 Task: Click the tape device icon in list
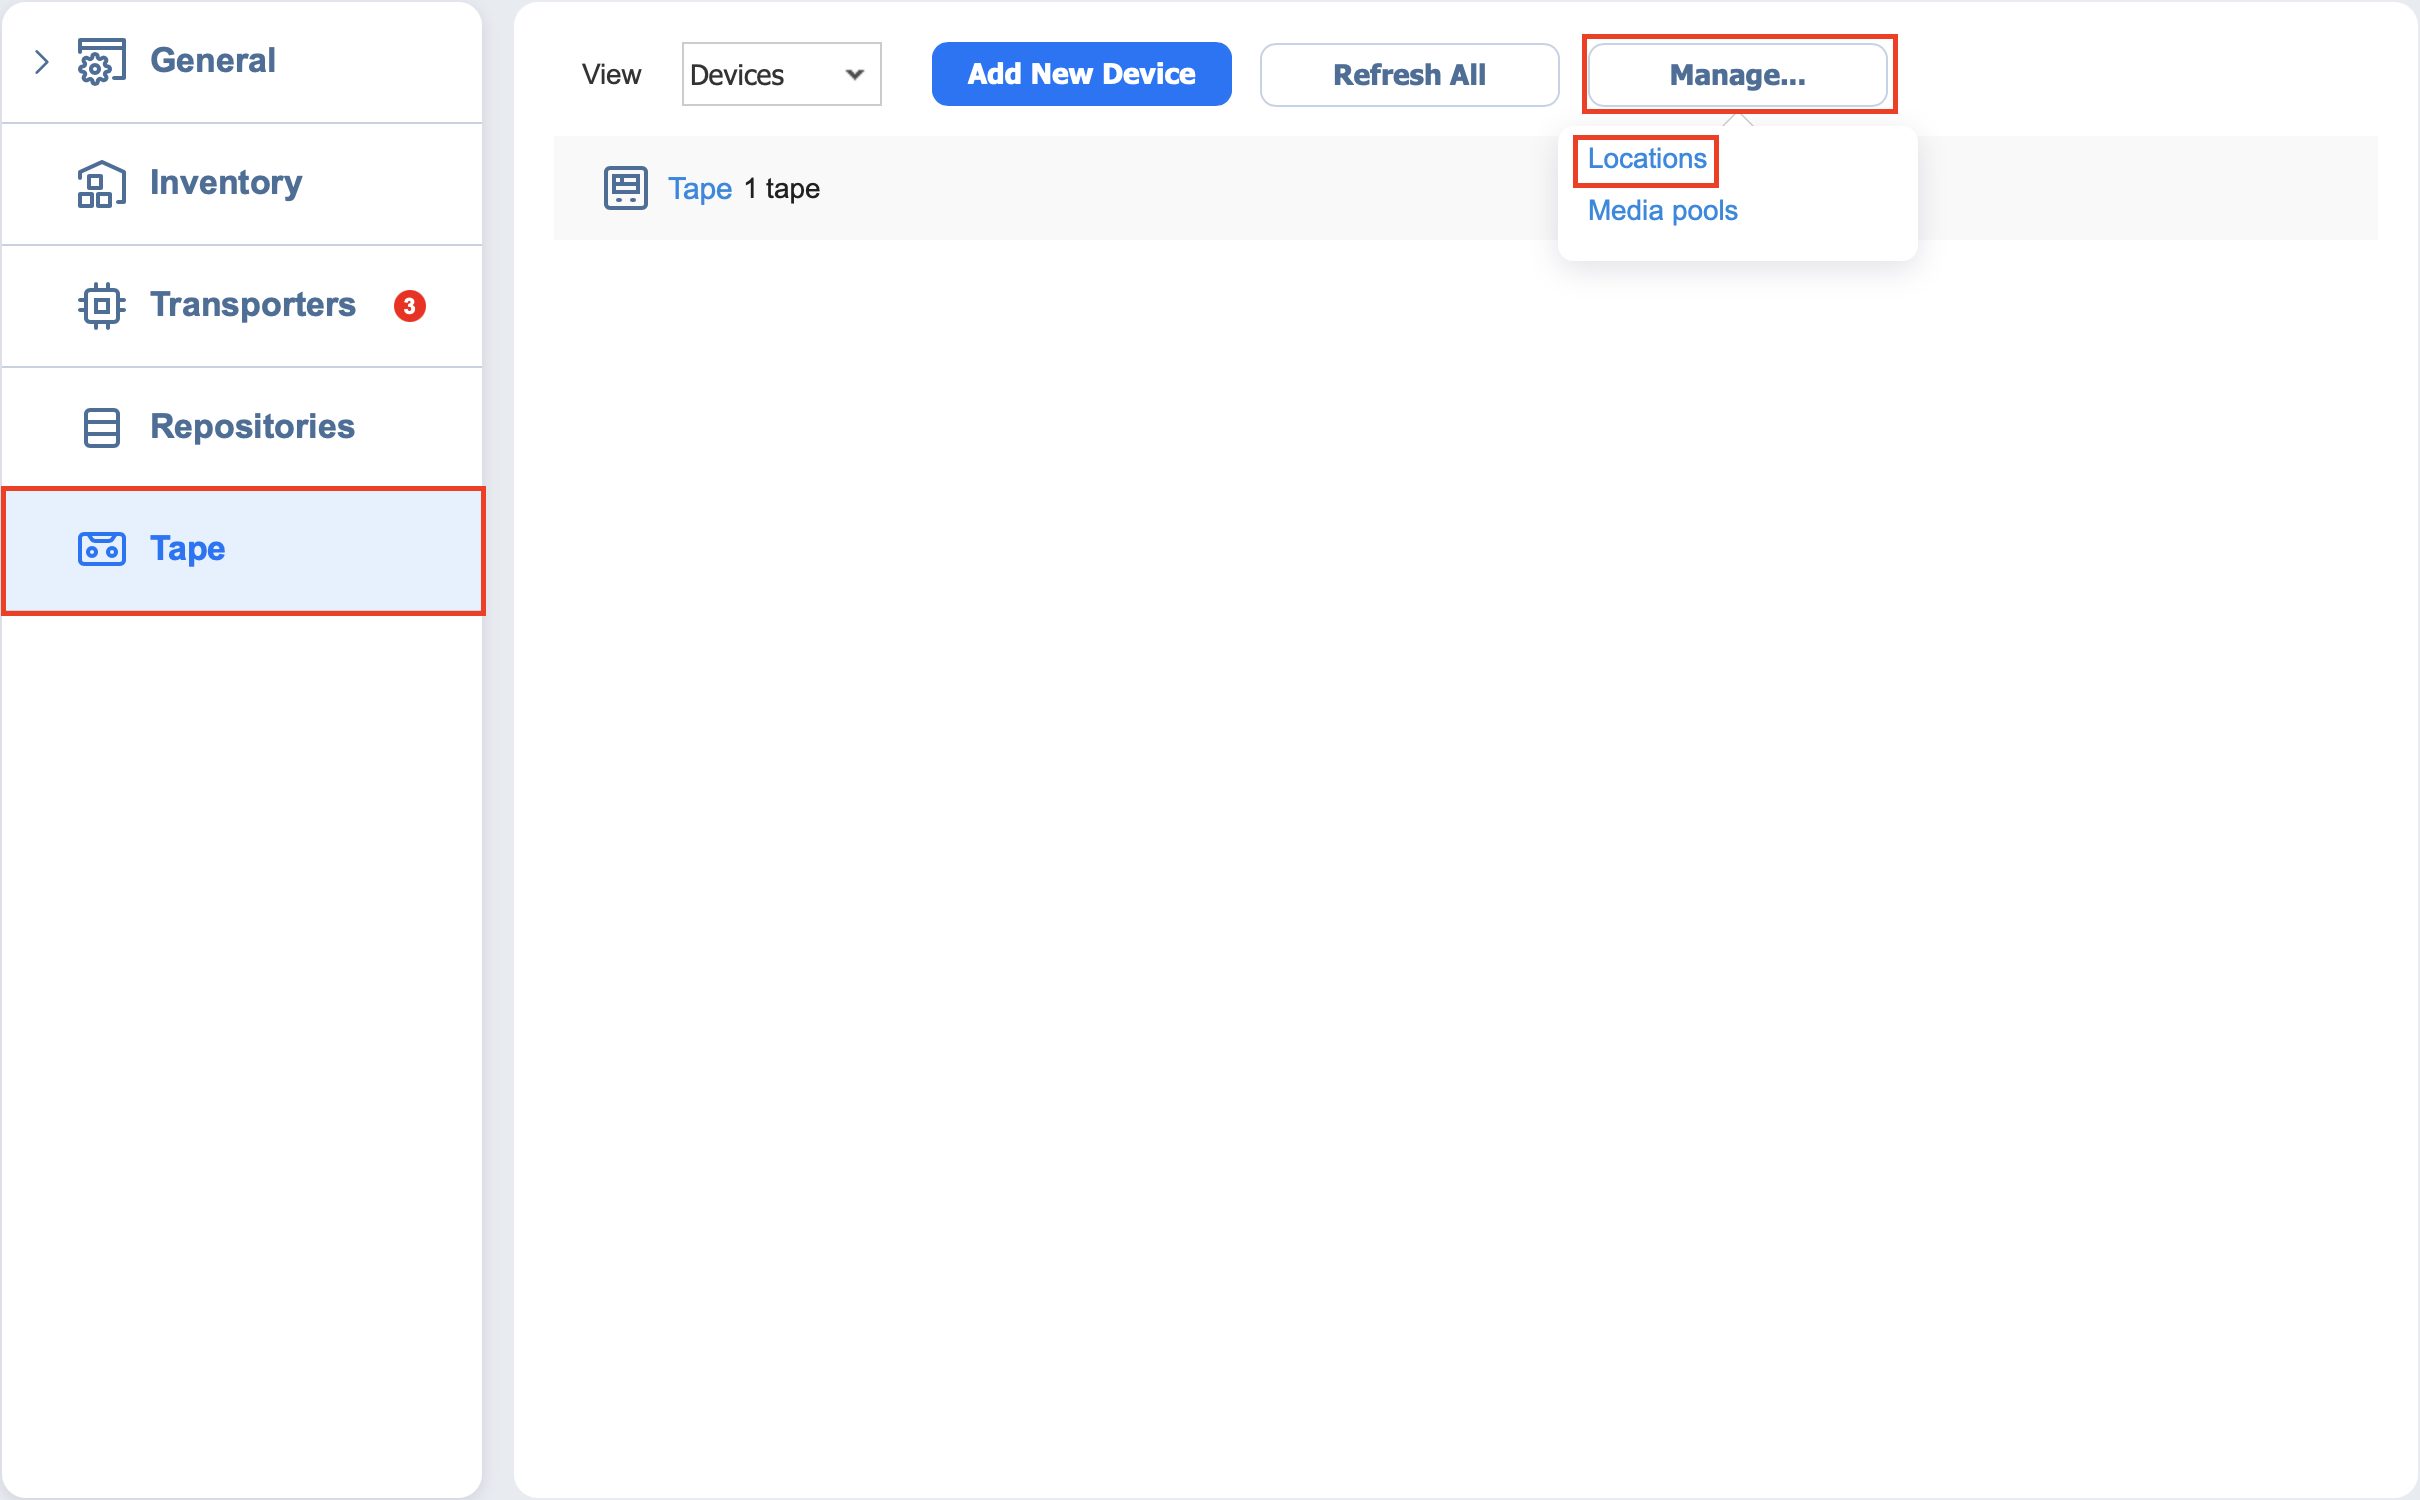tap(626, 188)
